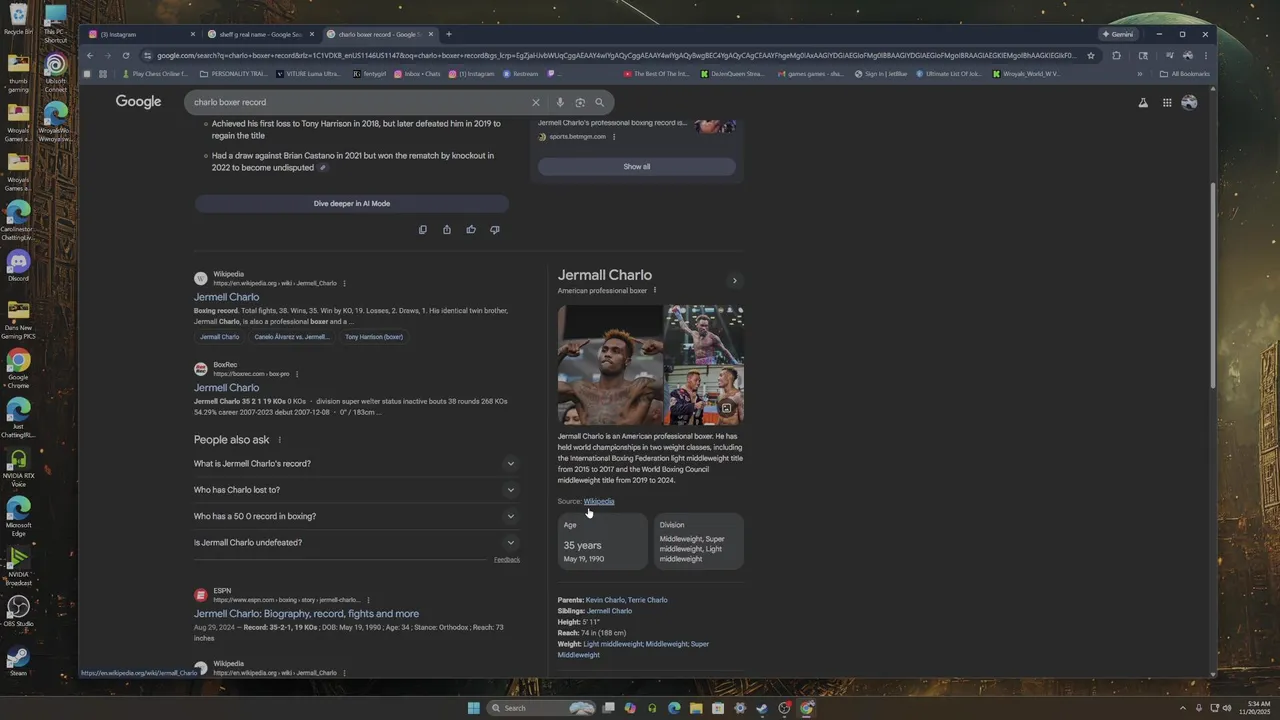This screenshot has width=1280, height=720.
Task: Open ESPN Jermell Charlo biography link
Action: pos(306,614)
